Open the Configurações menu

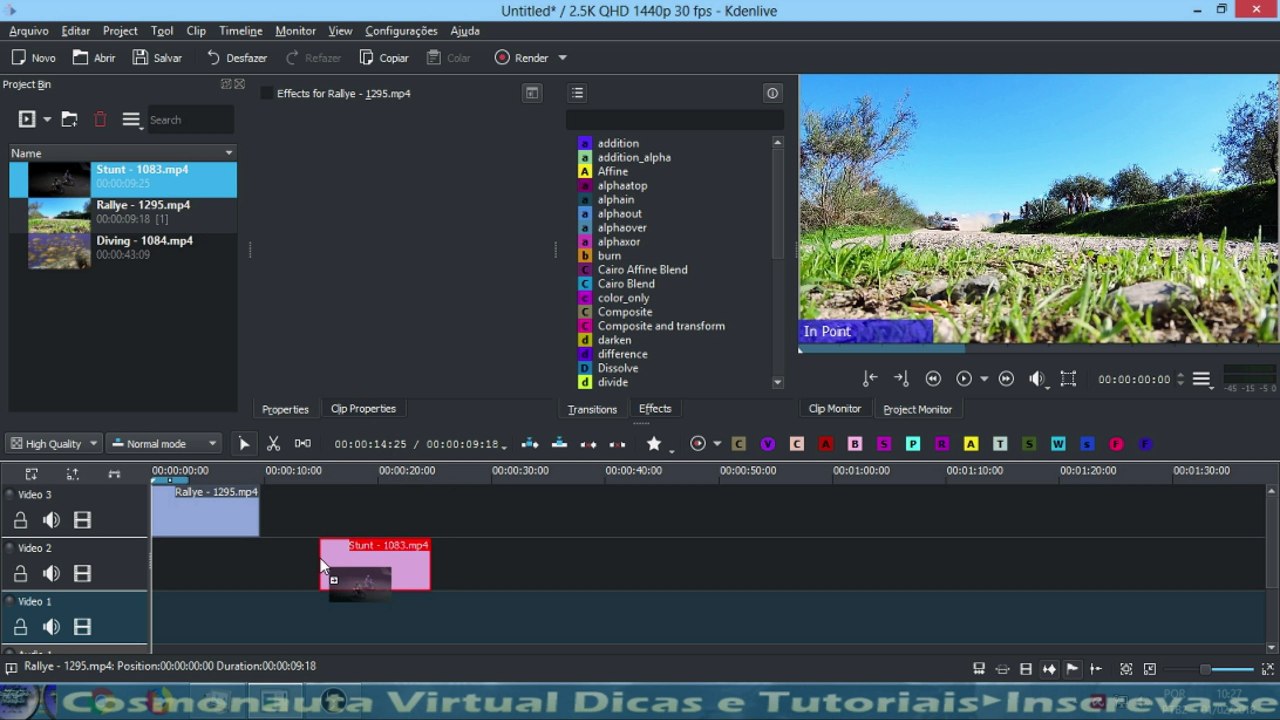(401, 31)
